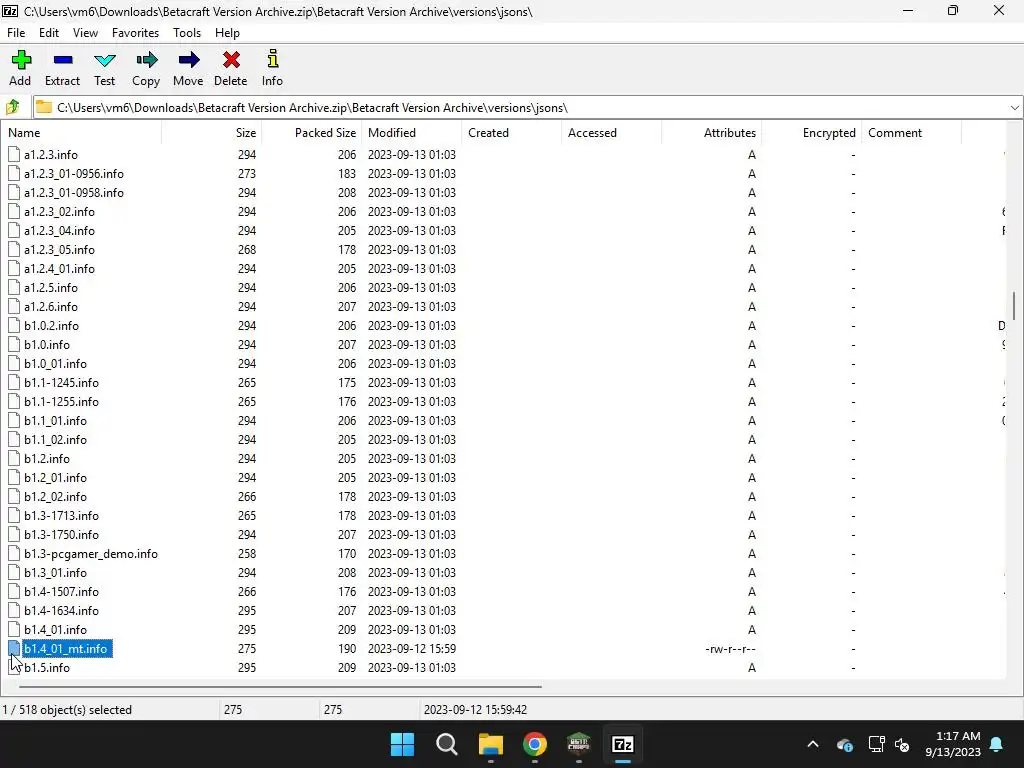Click the Extract toolbar icon
Screen dimensions: 1024x768
63,60
